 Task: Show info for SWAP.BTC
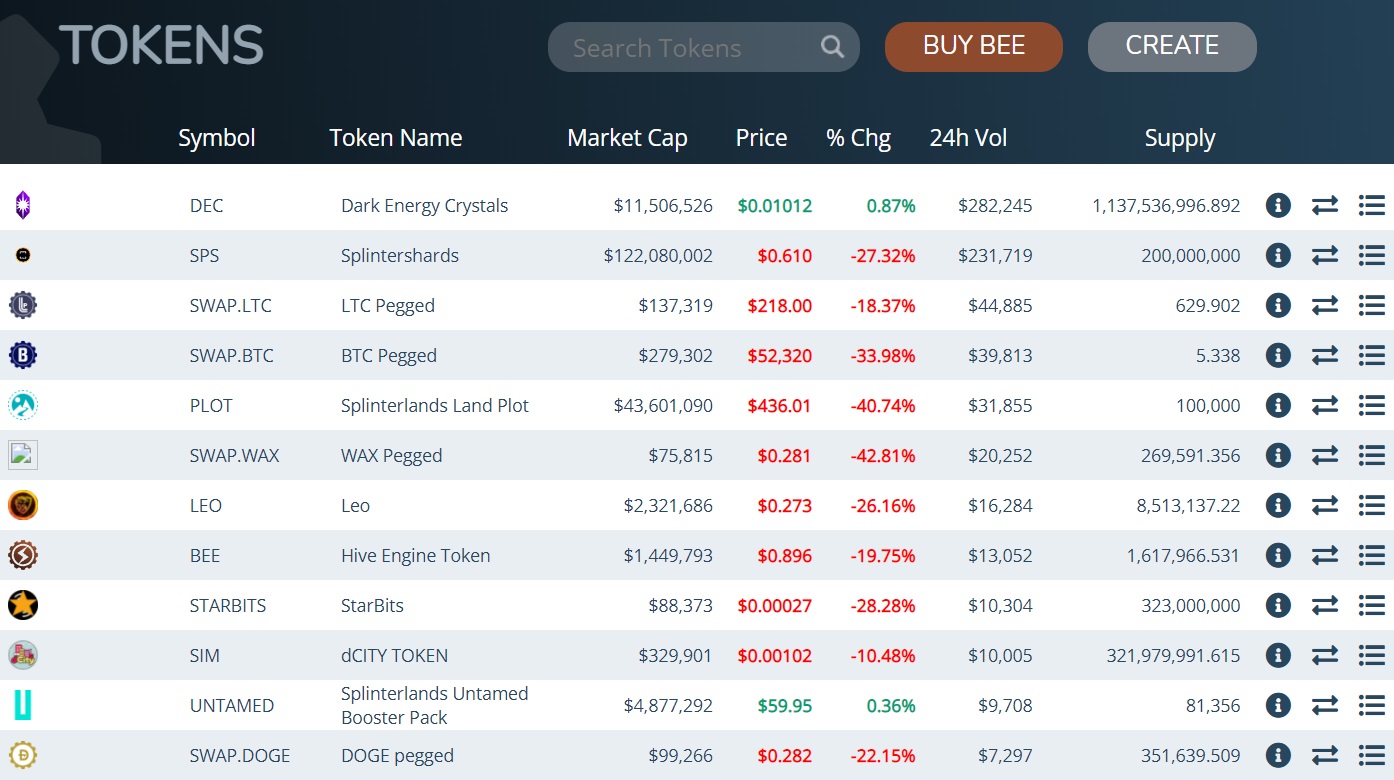pyautogui.click(x=1278, y=355)
